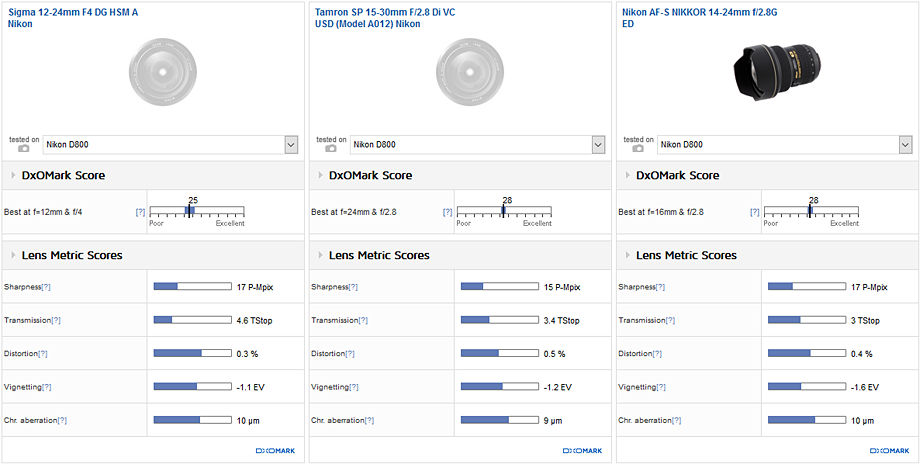Open camera dropdown under Sigma lens
This screenshot has height=464, width=920.
tap(291, 145)
